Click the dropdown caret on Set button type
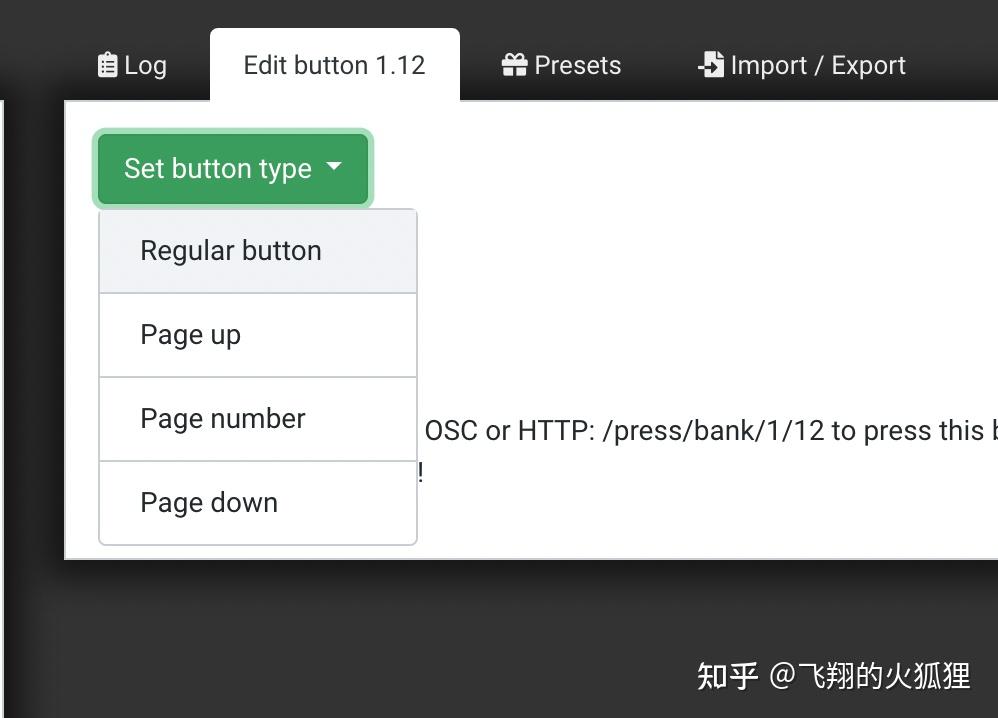This screenshot has width=998, height=718. [x=335, y=169]
